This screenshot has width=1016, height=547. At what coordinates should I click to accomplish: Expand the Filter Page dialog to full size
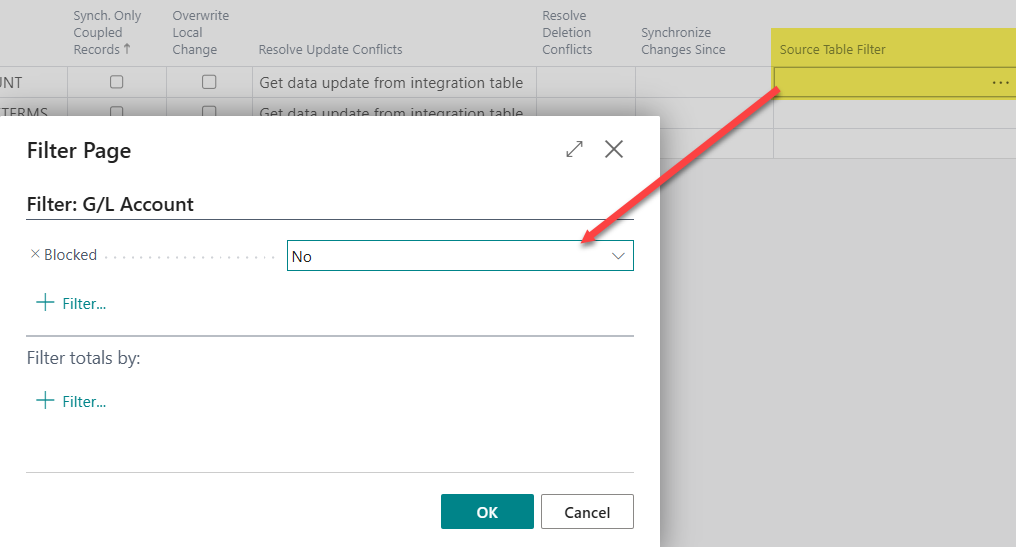pyautogui.click(x=574, y=150)
